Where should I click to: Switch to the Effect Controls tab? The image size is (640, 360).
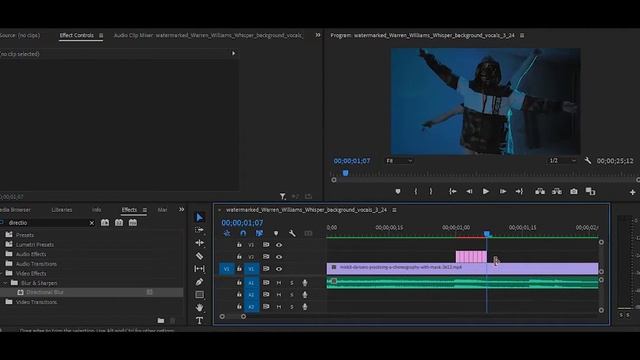pos(76,36)
